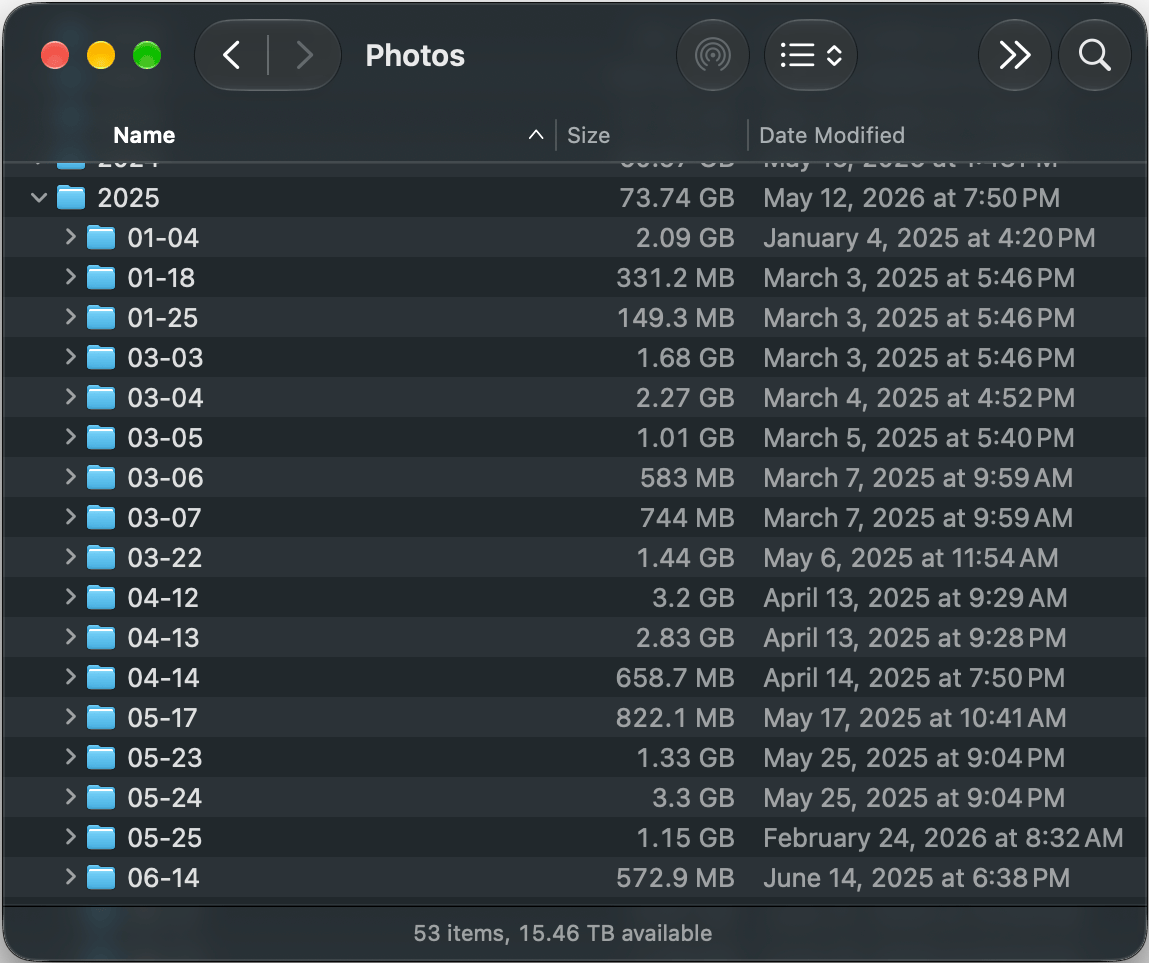Screen dimensions: 1149x963
Task: Click date June 14, 2025 at 6:38 PM
Action: click(917, 878)
